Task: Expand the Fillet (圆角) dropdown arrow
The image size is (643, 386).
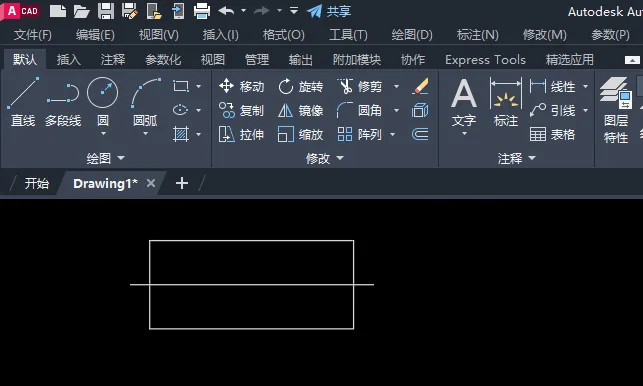Action: click(396, 110)
